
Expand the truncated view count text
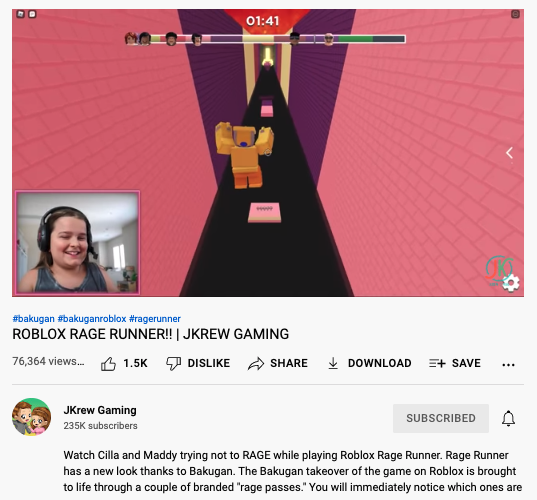coord(48,361)
